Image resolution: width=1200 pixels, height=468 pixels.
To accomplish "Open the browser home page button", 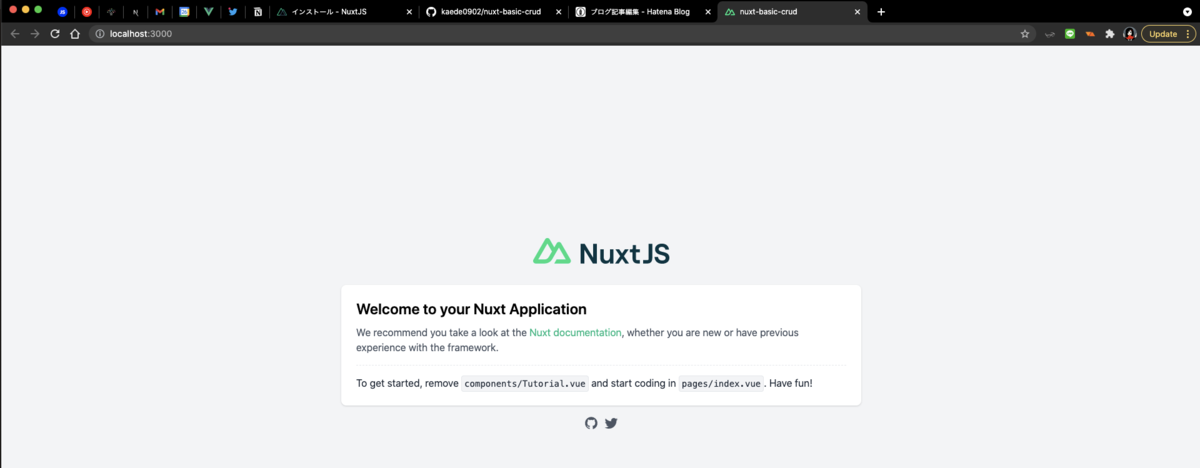I will [75, 33].
